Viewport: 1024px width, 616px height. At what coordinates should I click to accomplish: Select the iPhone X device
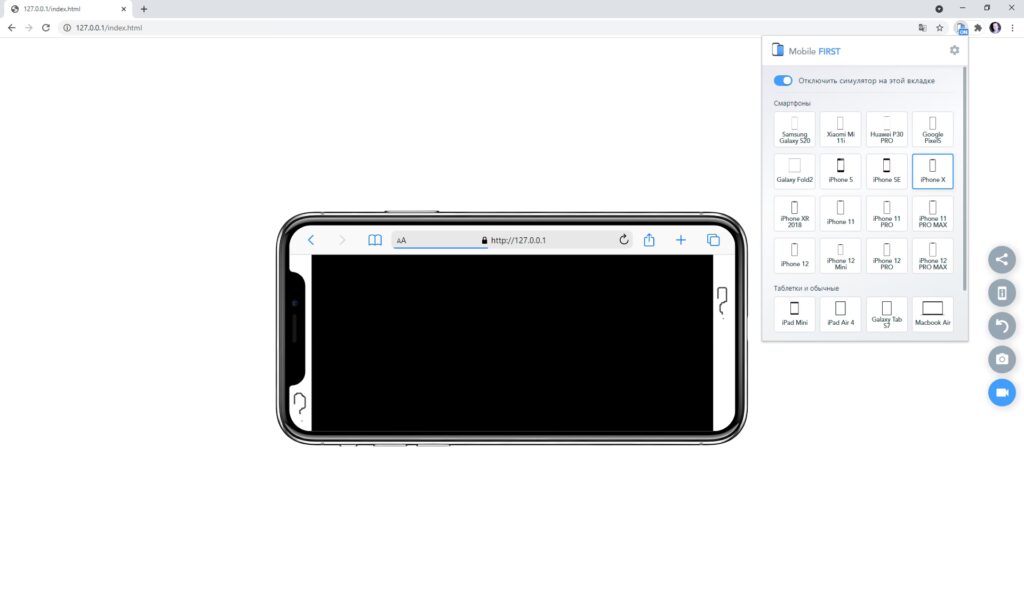[x=932, y=171]
